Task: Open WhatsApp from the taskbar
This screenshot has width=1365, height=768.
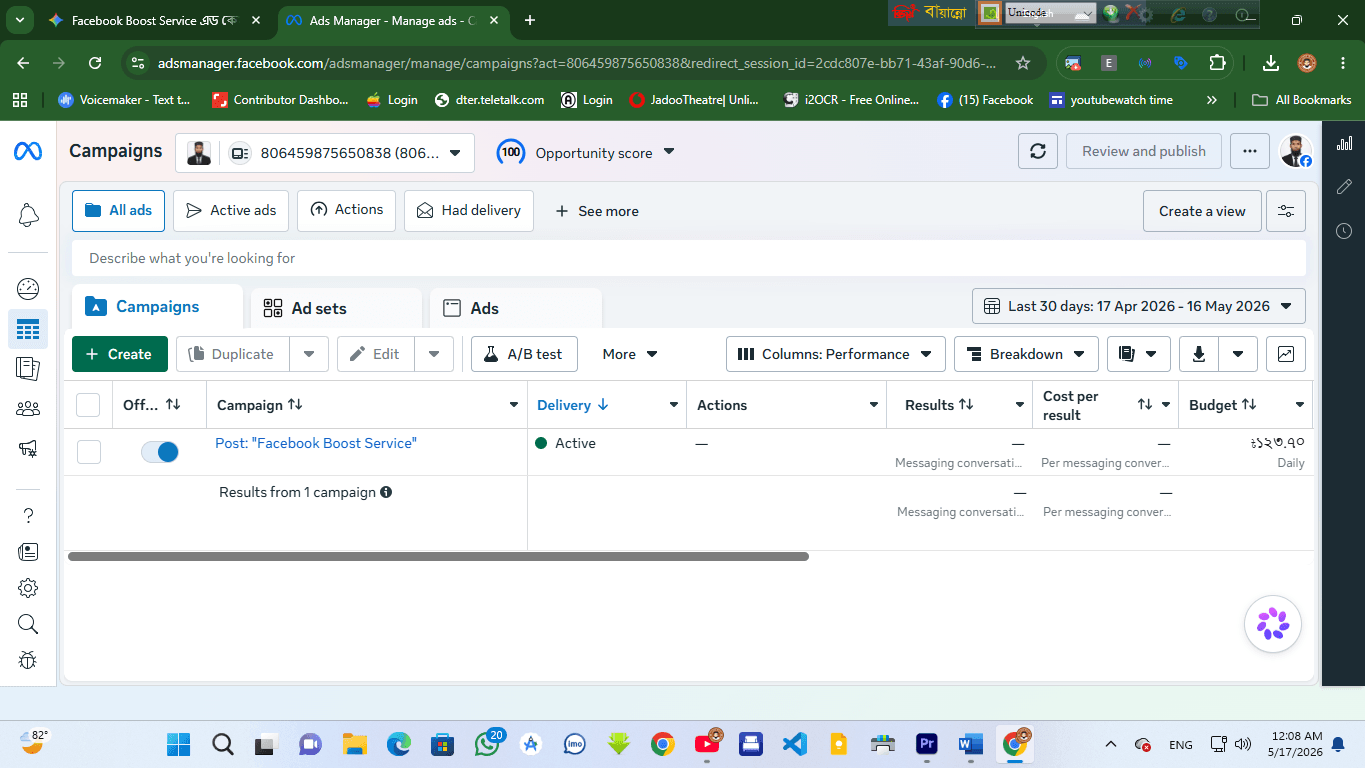Action: [x=488, y=744]
